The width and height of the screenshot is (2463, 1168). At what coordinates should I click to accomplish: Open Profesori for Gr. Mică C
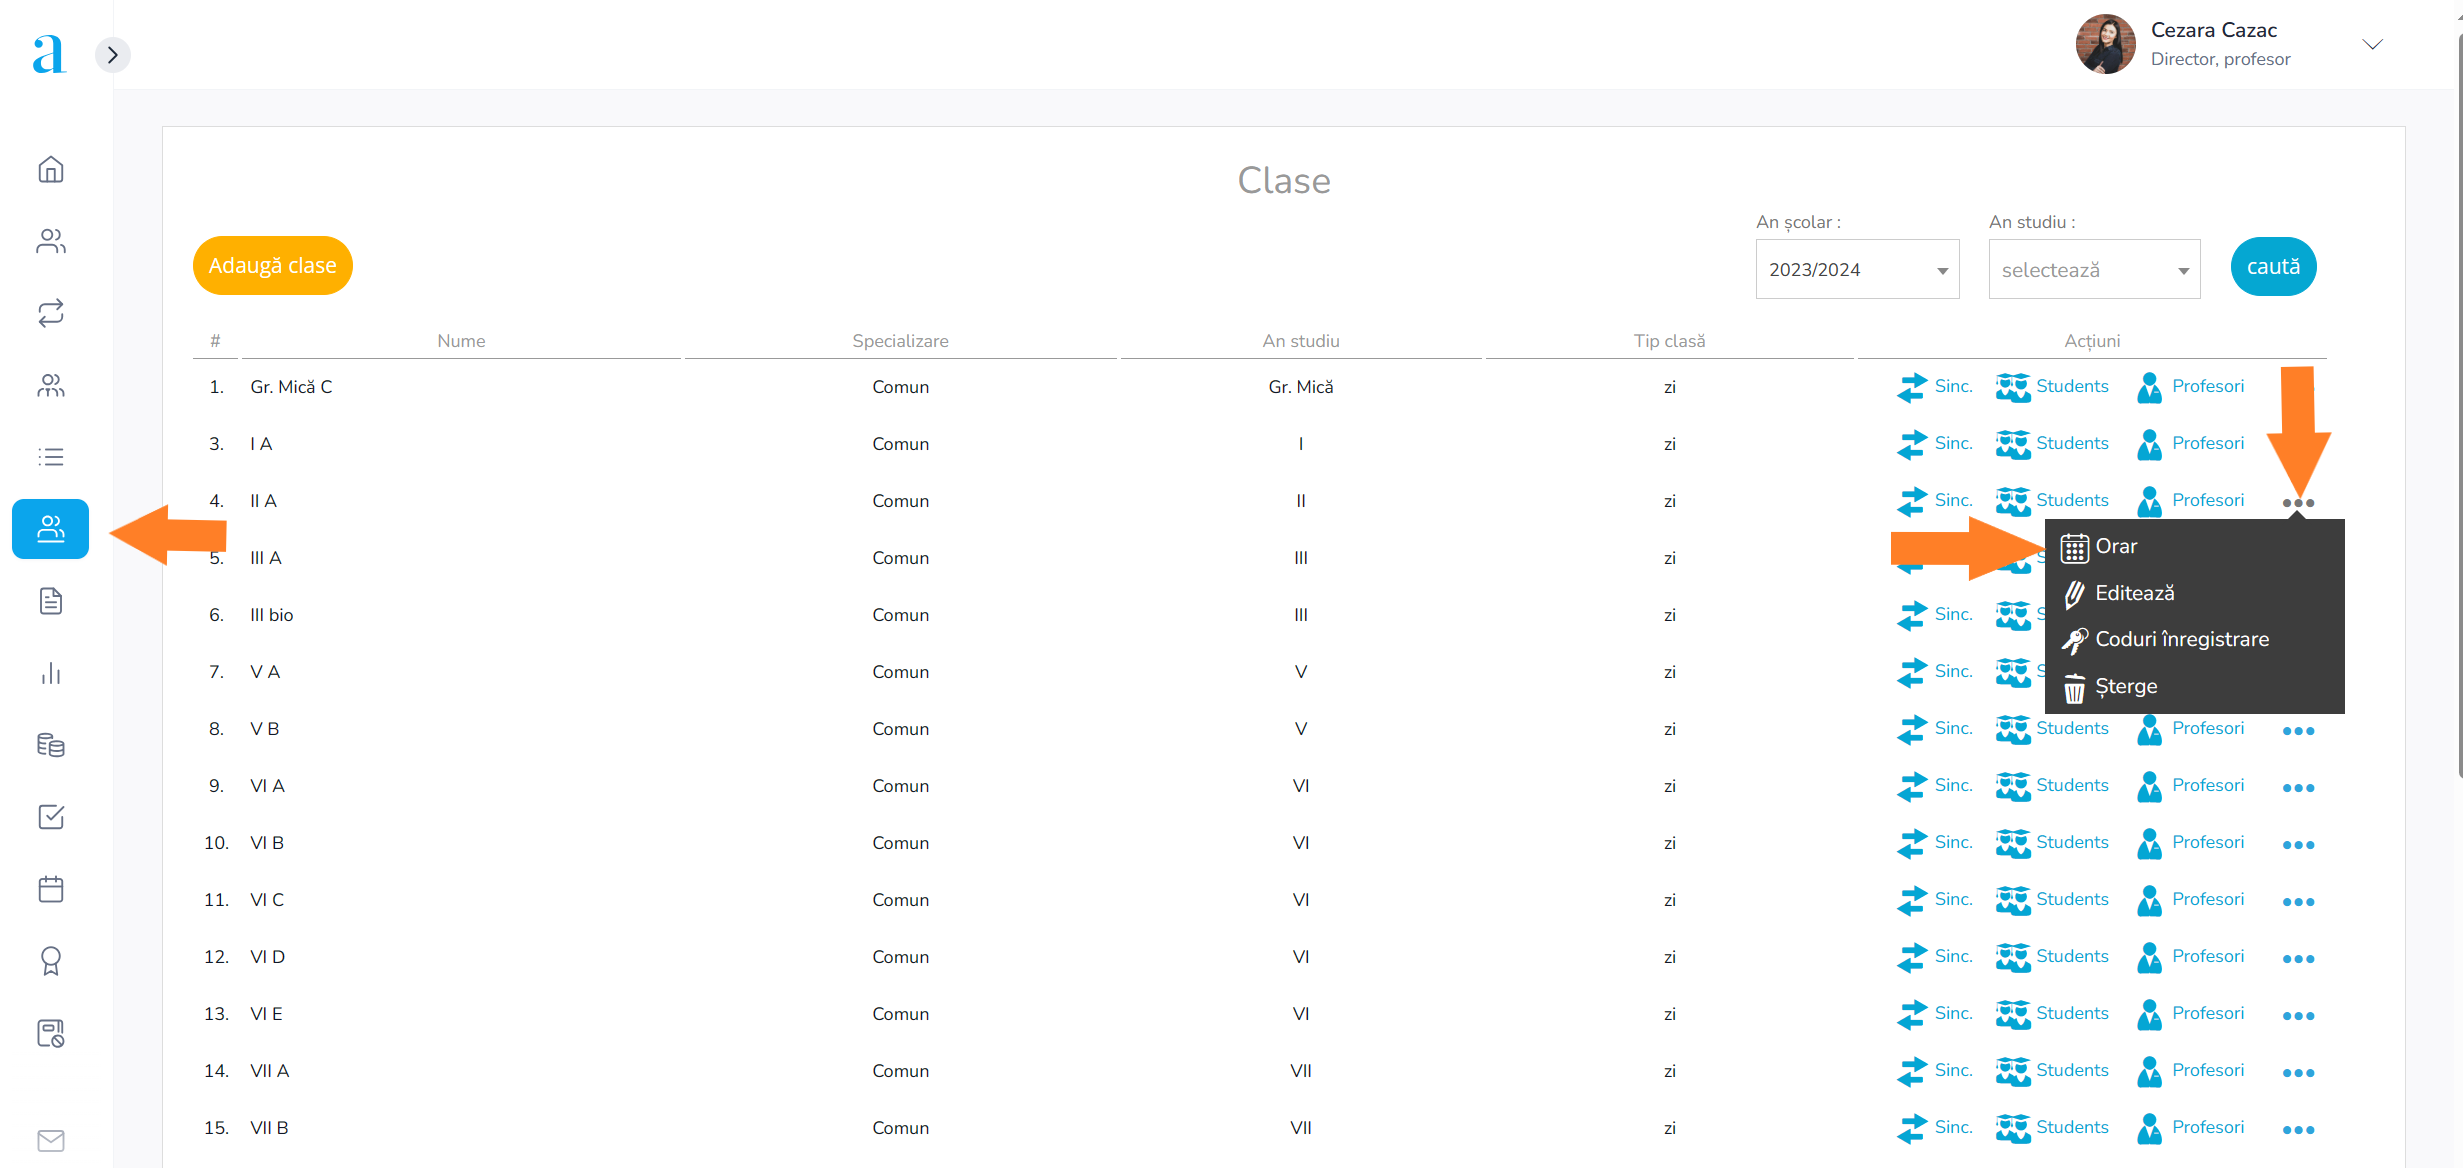(x=2190, y=387)
